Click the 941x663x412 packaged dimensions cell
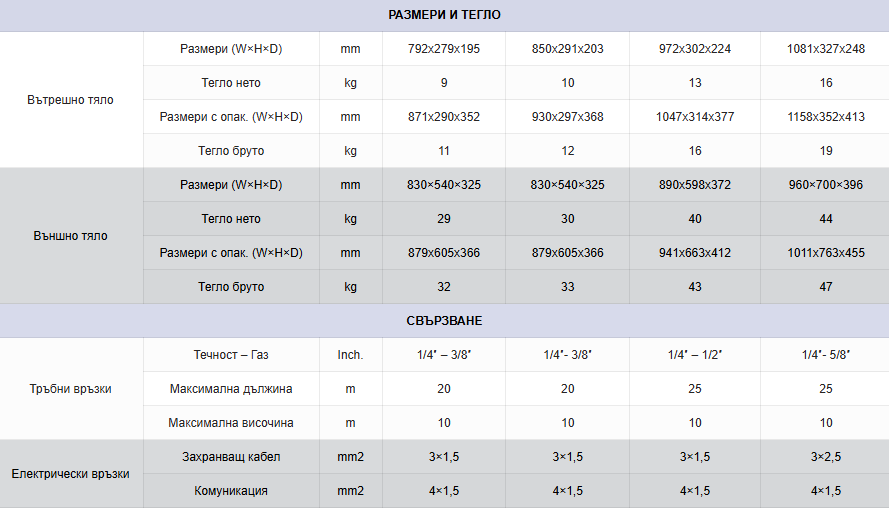Image resolution: width=889 pixels, height=508 pixels. 695,253
